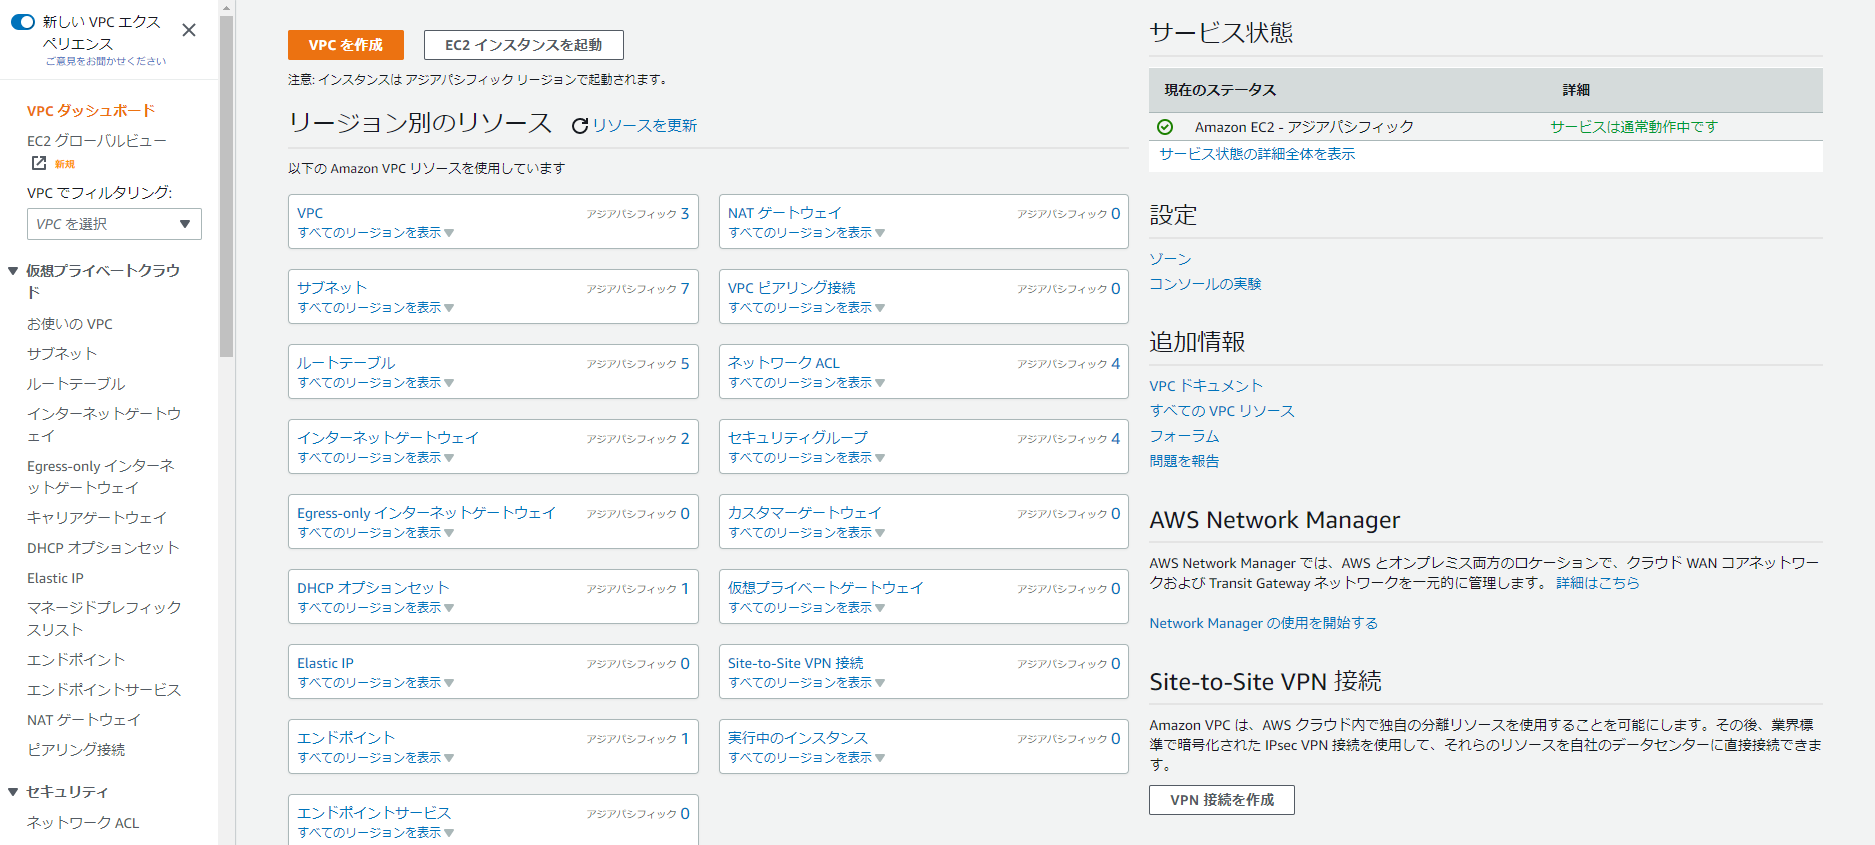The width and height of the screenshot is (1875, 845).
Task: Select NAT ゲートウェイ in the sidebar
Action: 84,720
